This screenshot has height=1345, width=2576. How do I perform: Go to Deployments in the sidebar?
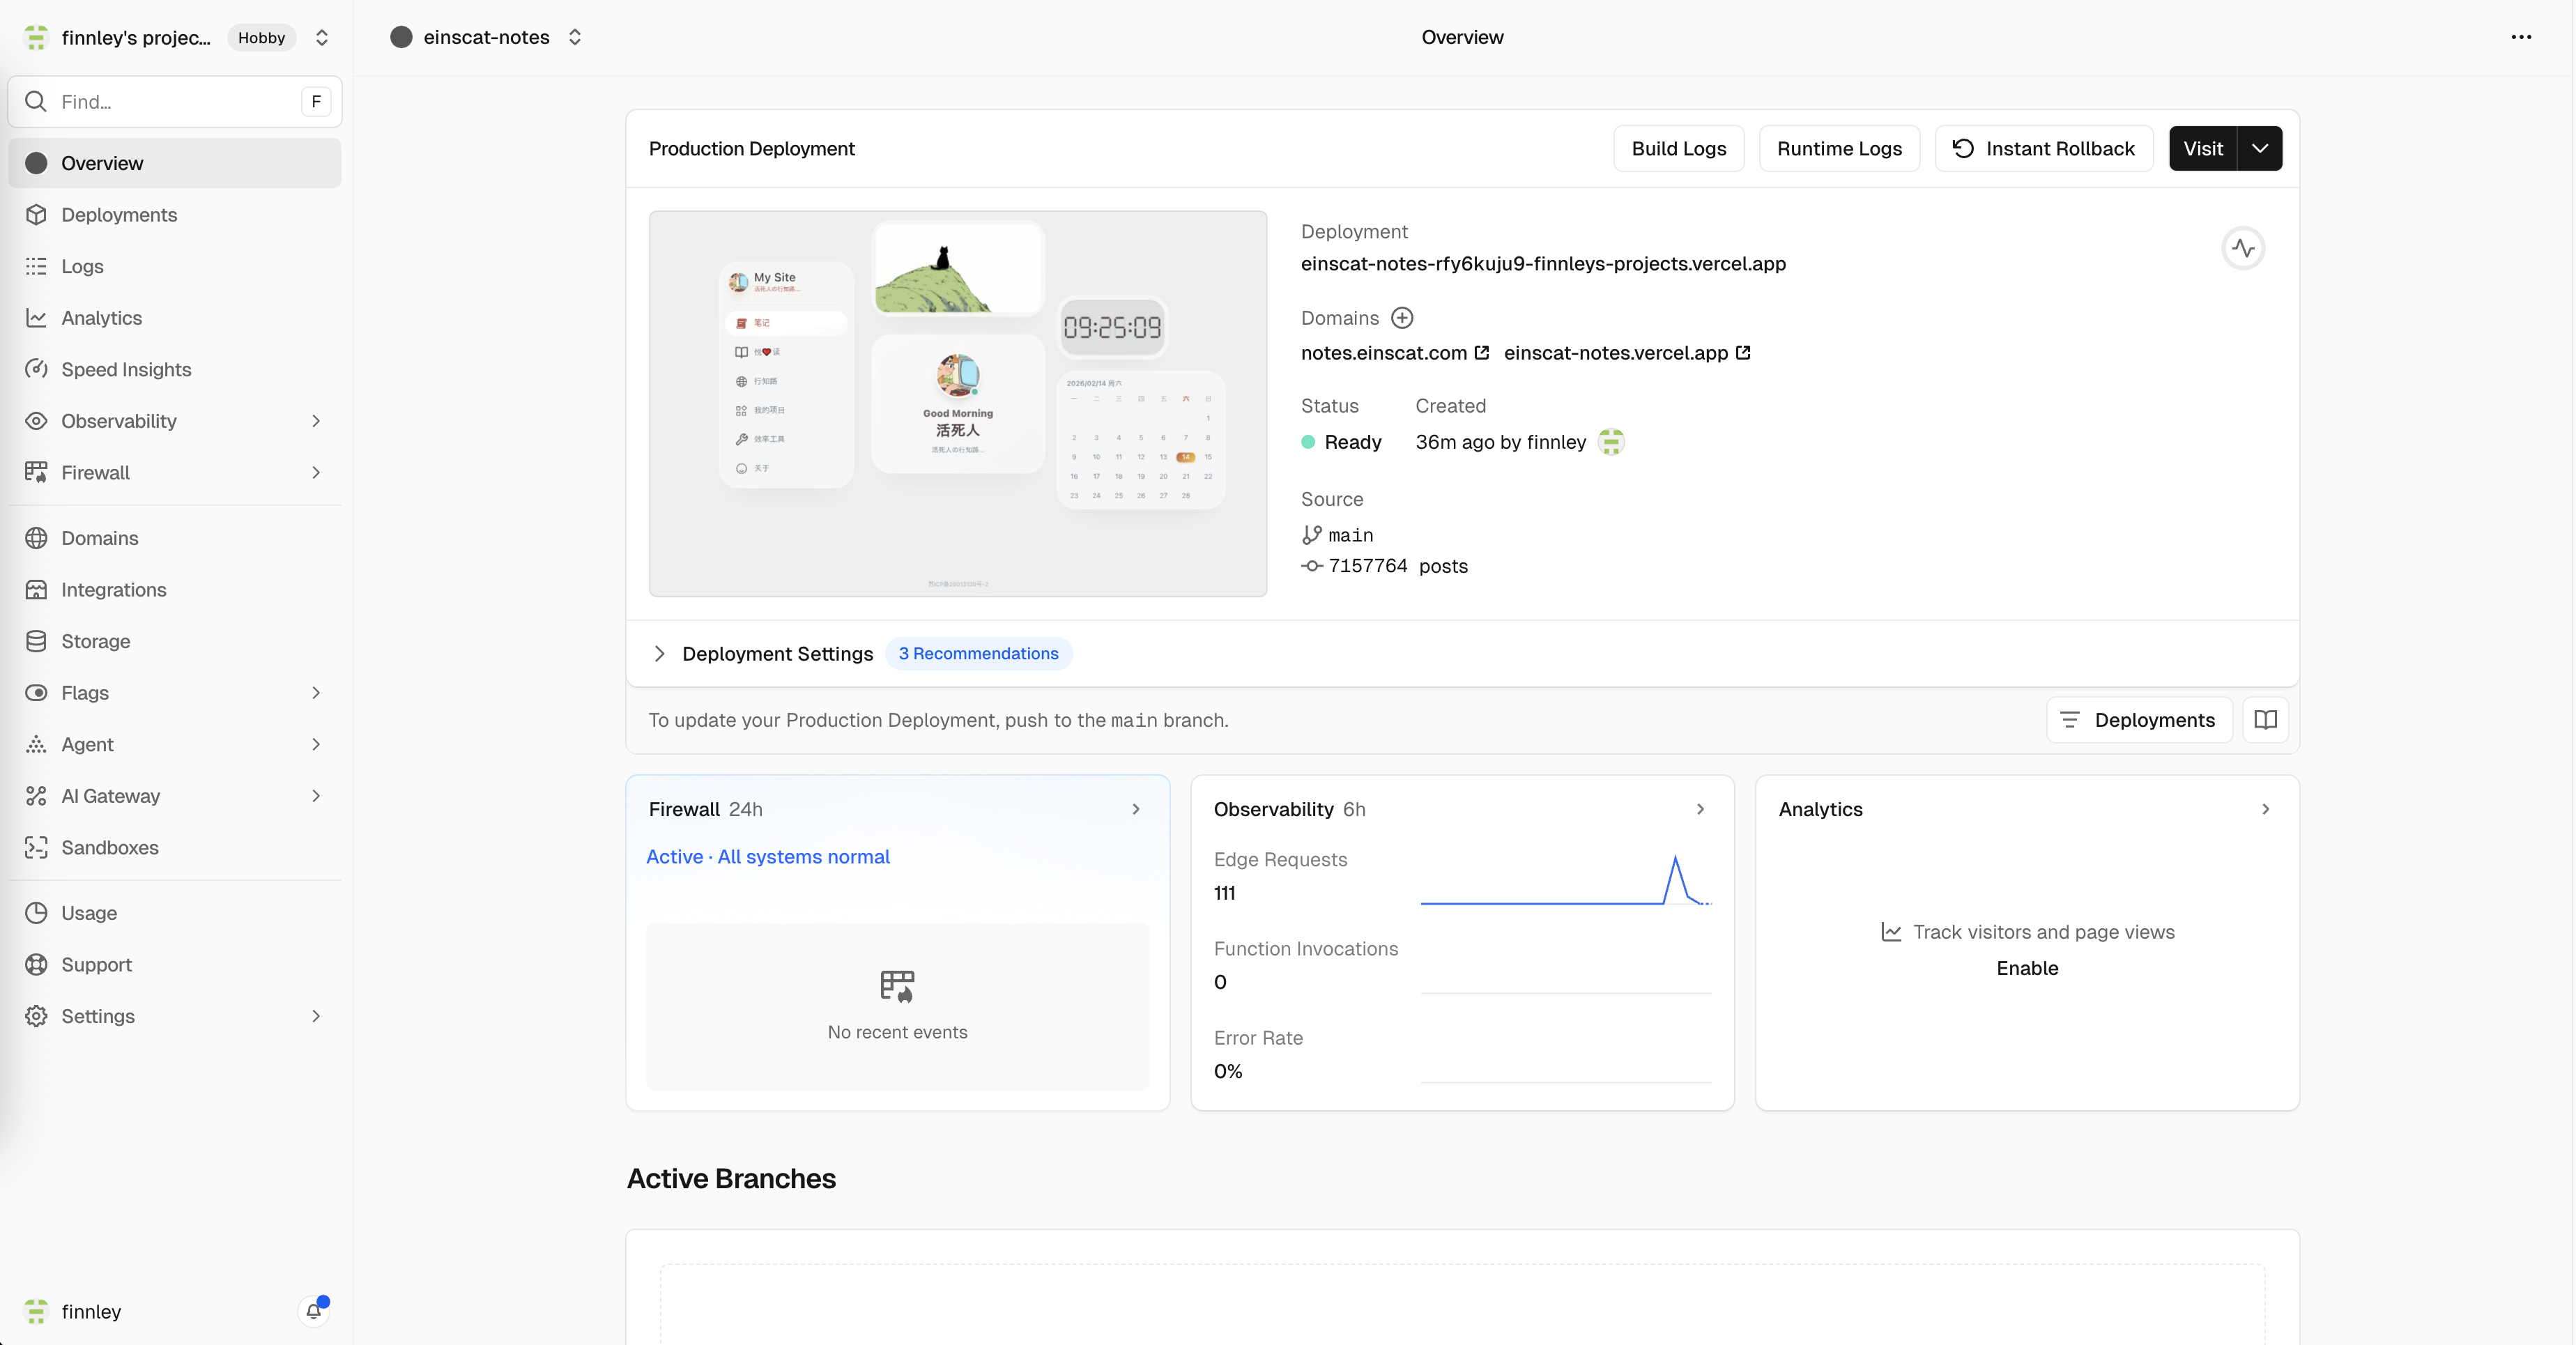tap(119, 215)
